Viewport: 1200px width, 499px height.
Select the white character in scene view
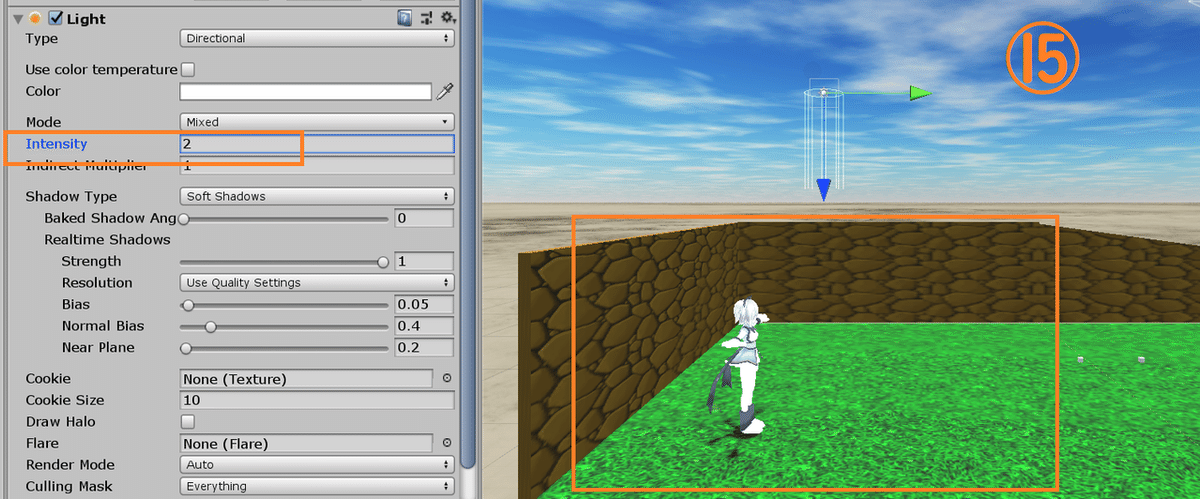point(746,365)
